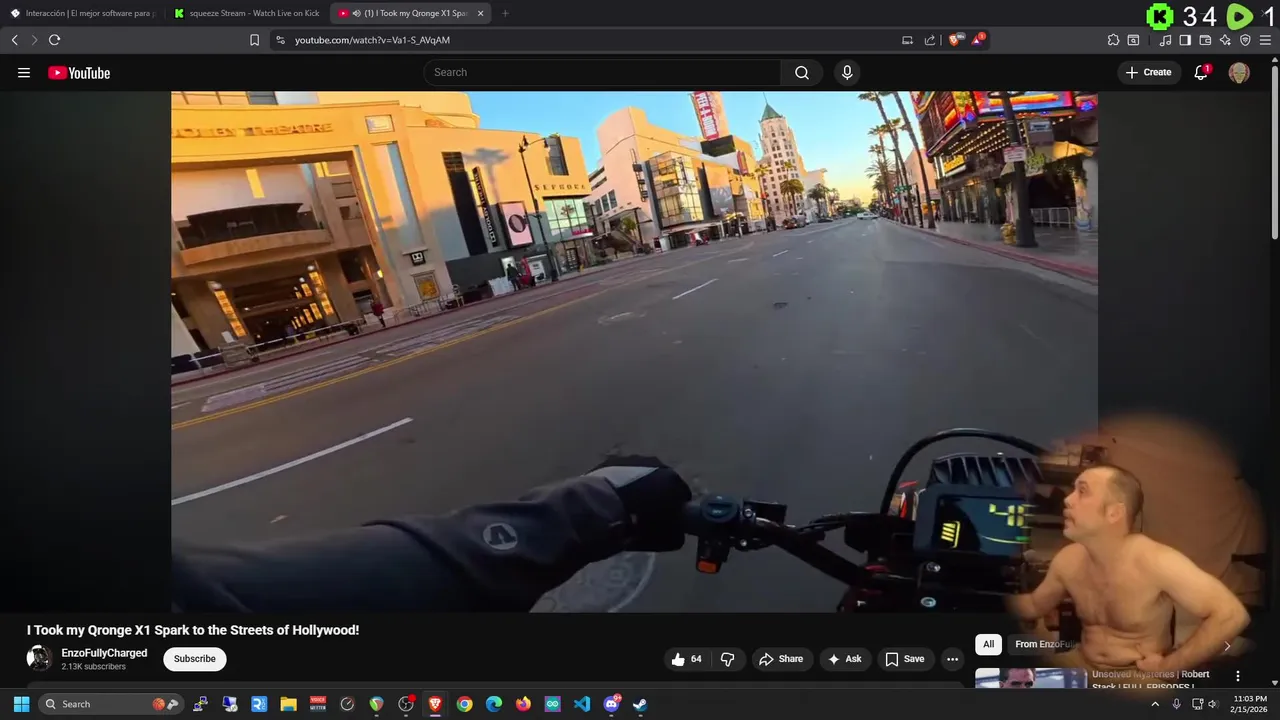Screen dimensions: 1280x720
Task: Click the browser address bar URL
Action: [372, 40]
